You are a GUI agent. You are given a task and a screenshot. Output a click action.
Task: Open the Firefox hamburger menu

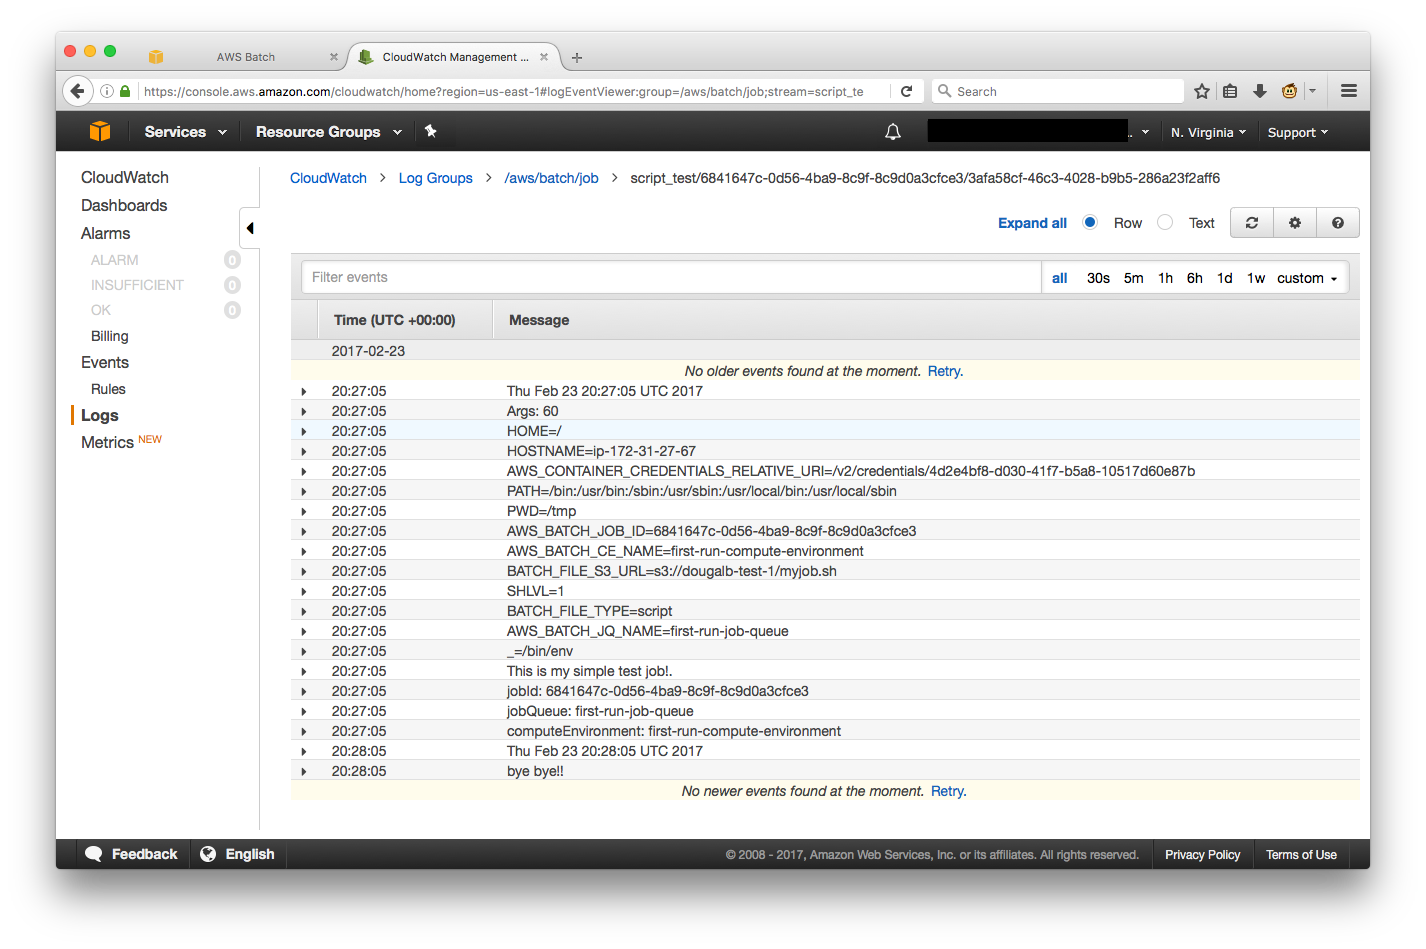[1349, 91]
